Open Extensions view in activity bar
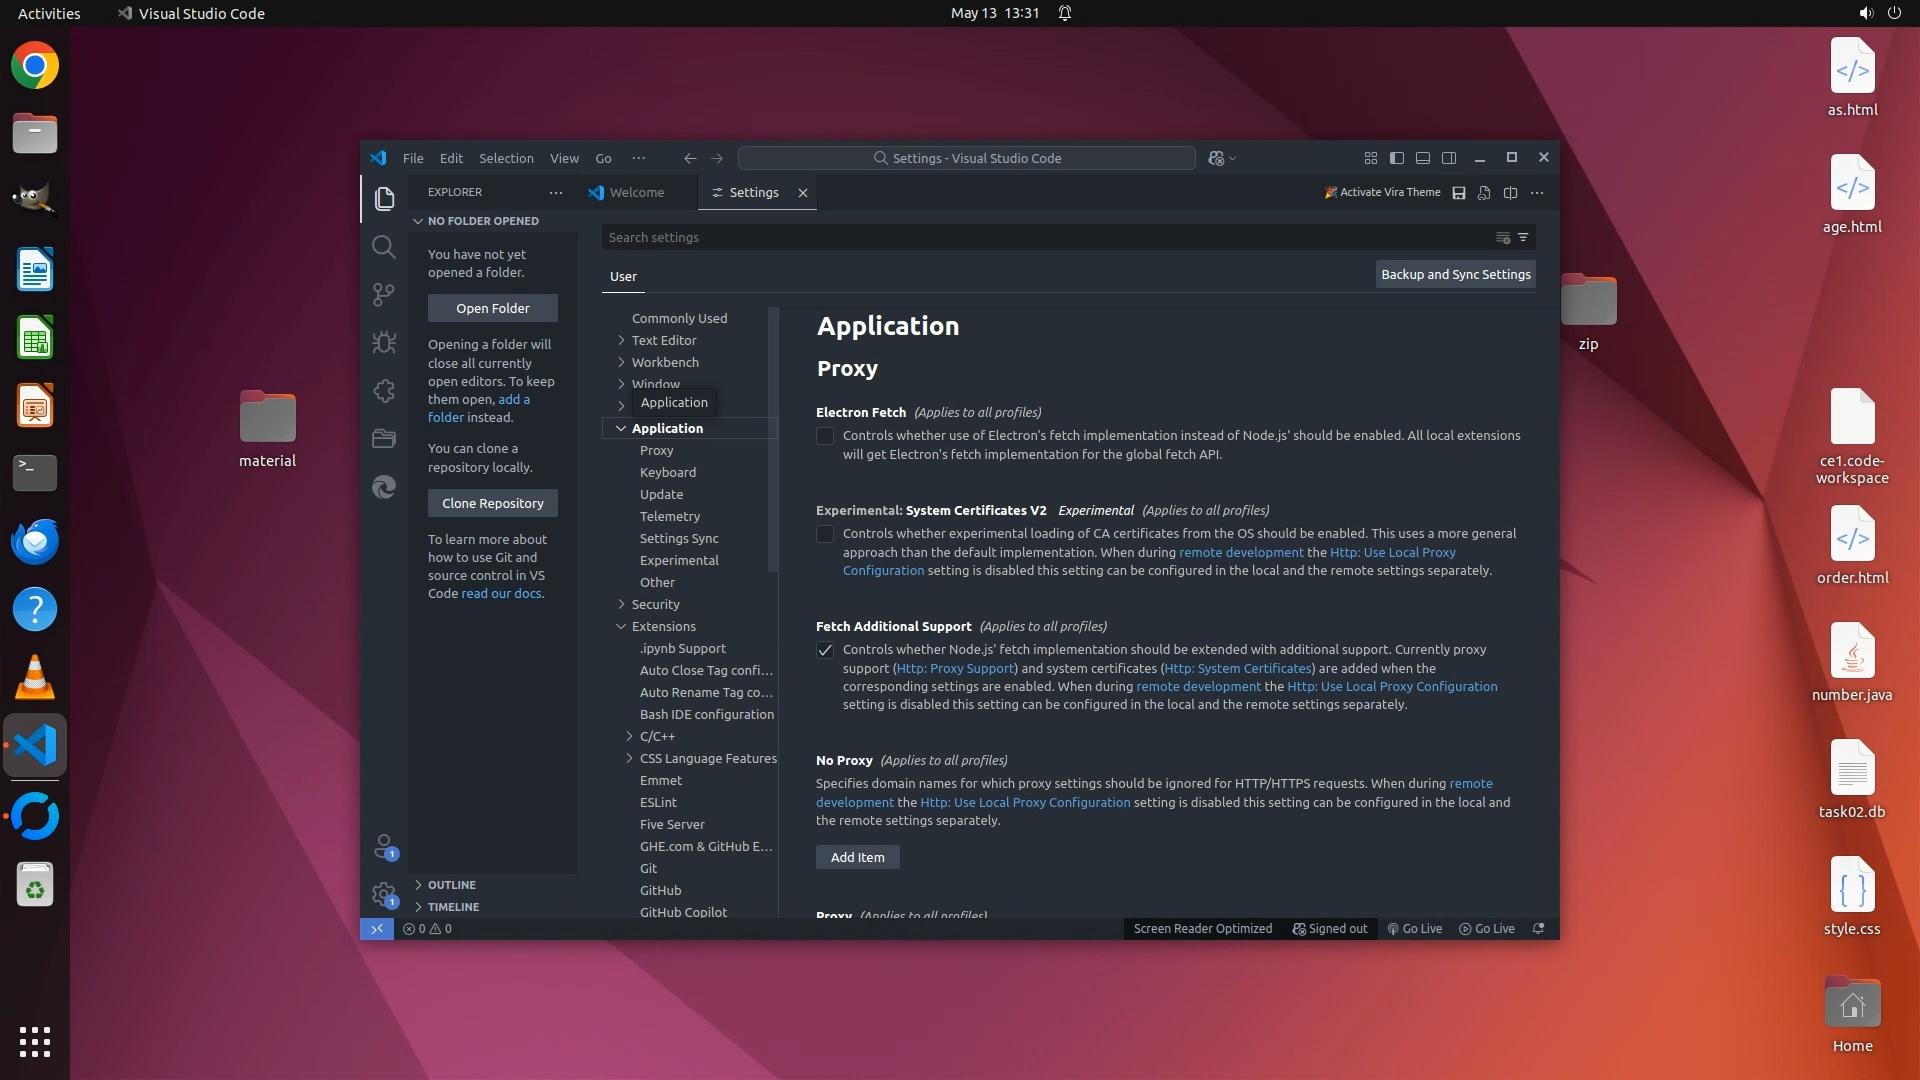 pyautogui.click(x=384, y=391)
